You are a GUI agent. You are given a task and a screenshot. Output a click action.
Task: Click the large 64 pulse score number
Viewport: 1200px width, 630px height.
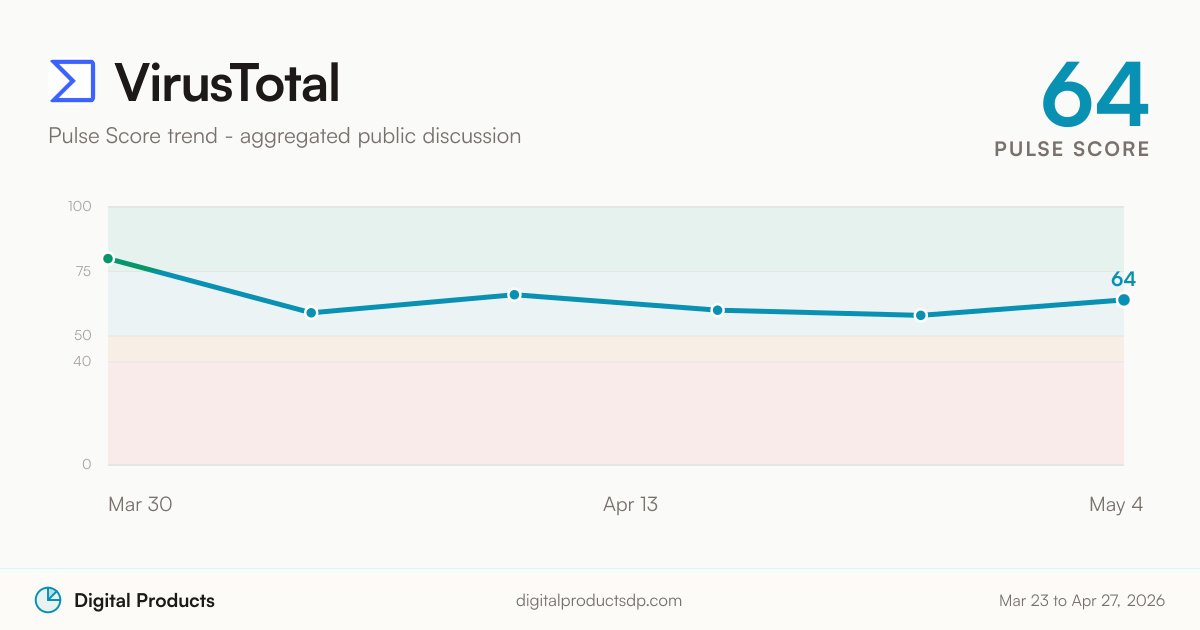click(1095, 94)
